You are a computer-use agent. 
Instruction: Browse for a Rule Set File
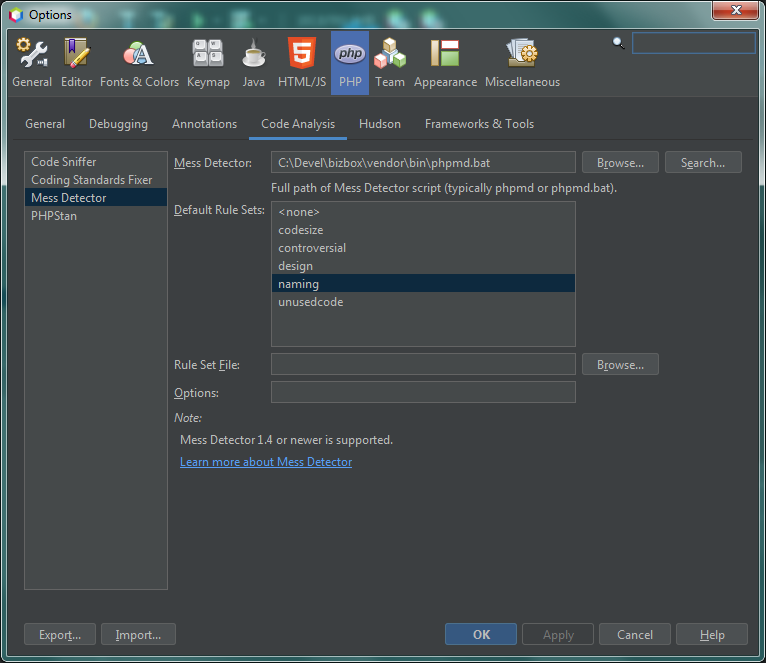pyautogui.click(x=620, y=364)
